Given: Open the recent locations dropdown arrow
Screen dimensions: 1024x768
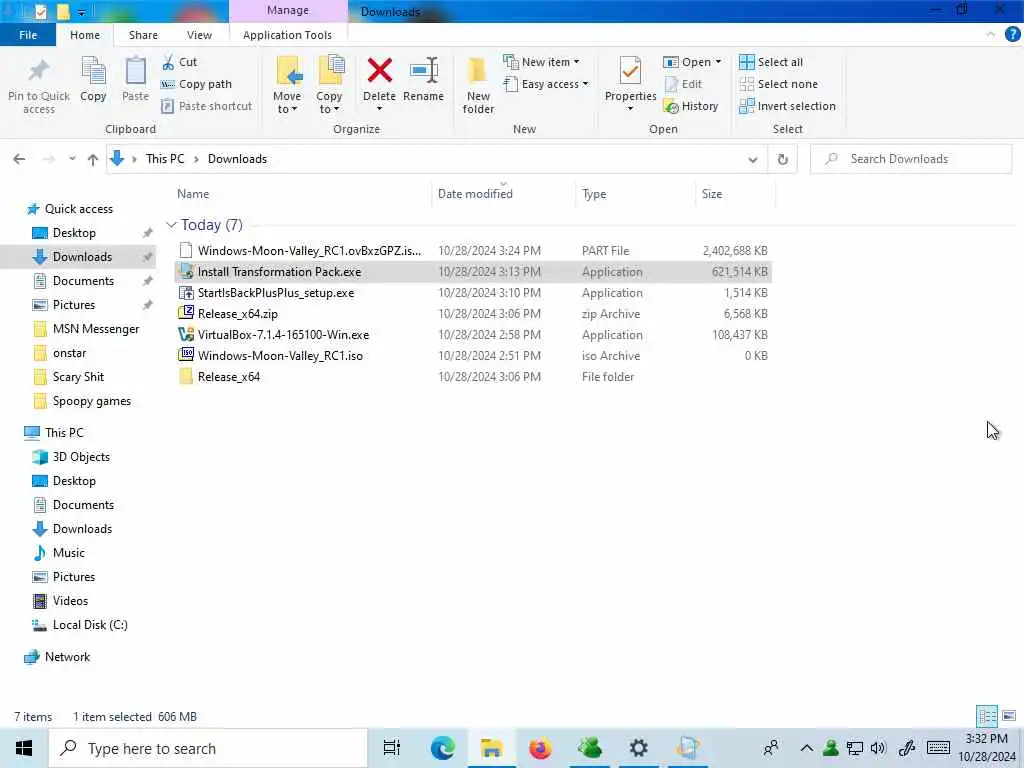Looking at the screenshot, I should (72, 159).
